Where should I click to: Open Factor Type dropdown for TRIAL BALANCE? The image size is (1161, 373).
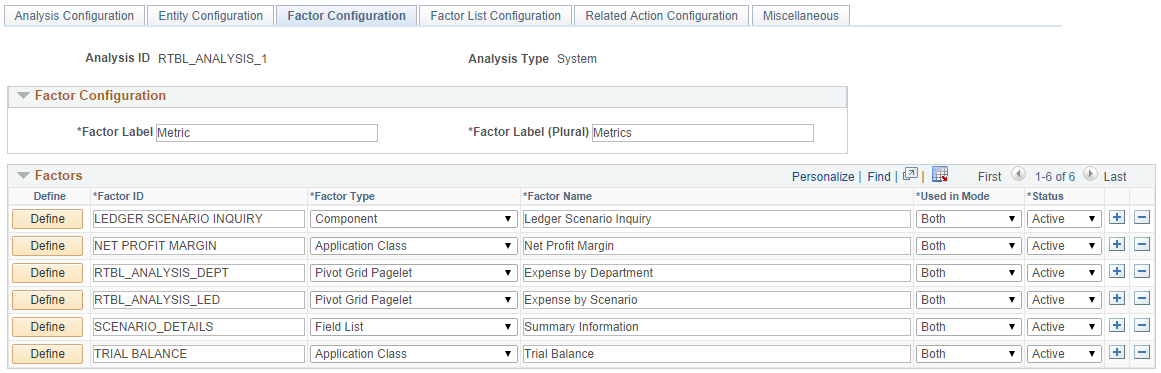[413, 354]
